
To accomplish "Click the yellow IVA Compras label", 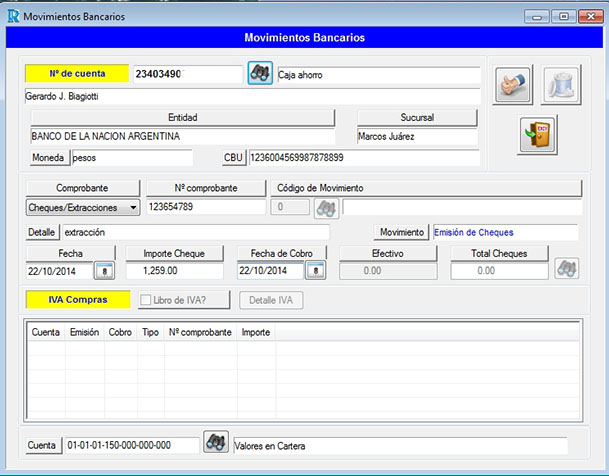I will pos(77,299).
